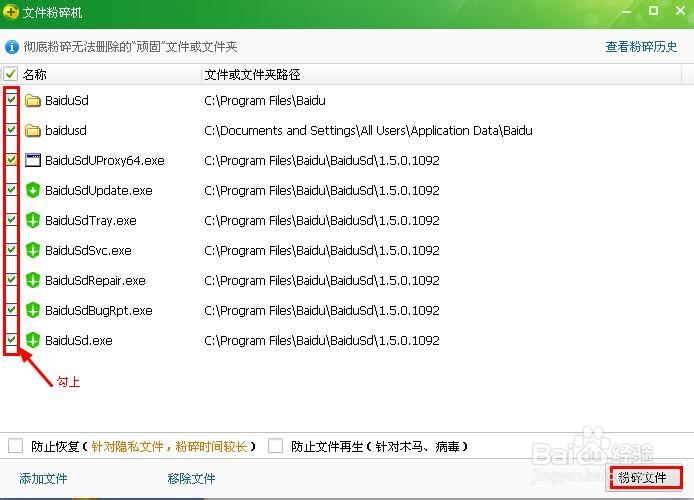694x500 pixels.
Task: Close the 文件粉碎机 window
Action: [681, 10]
